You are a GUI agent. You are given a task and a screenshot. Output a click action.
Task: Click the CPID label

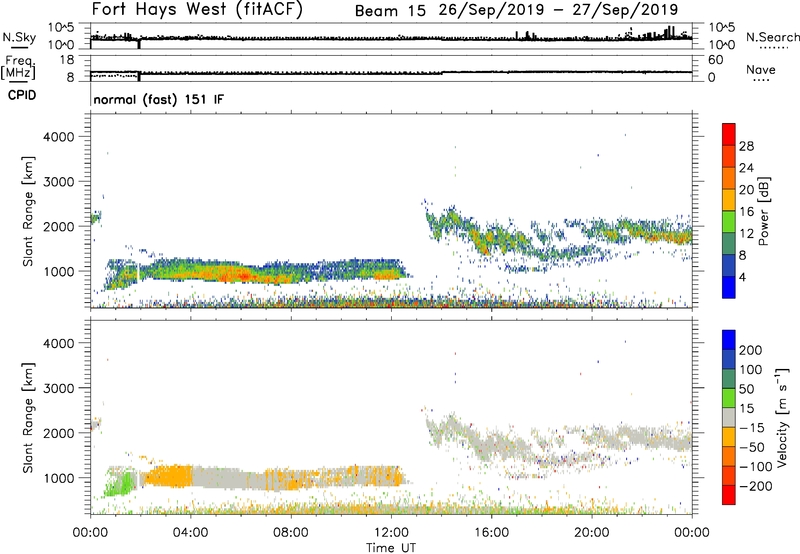pos(22,95)
